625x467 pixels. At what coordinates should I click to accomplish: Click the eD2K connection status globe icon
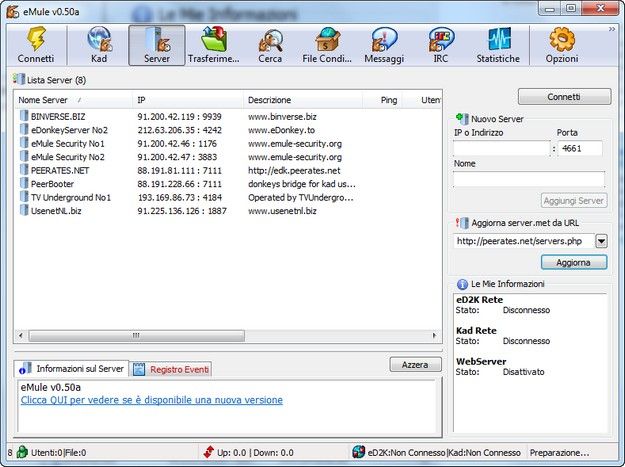pos(358,452)
